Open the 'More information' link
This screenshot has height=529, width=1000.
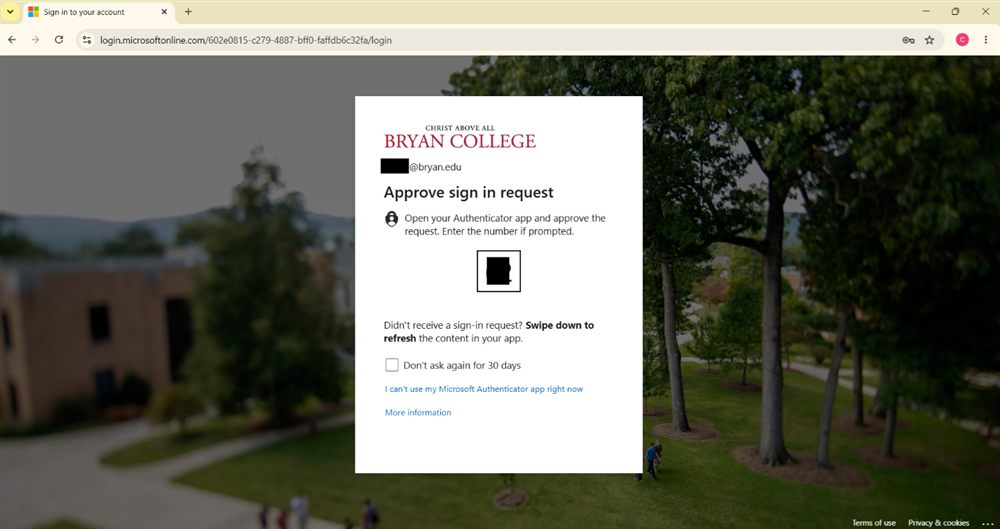click(x=418, y=412)
